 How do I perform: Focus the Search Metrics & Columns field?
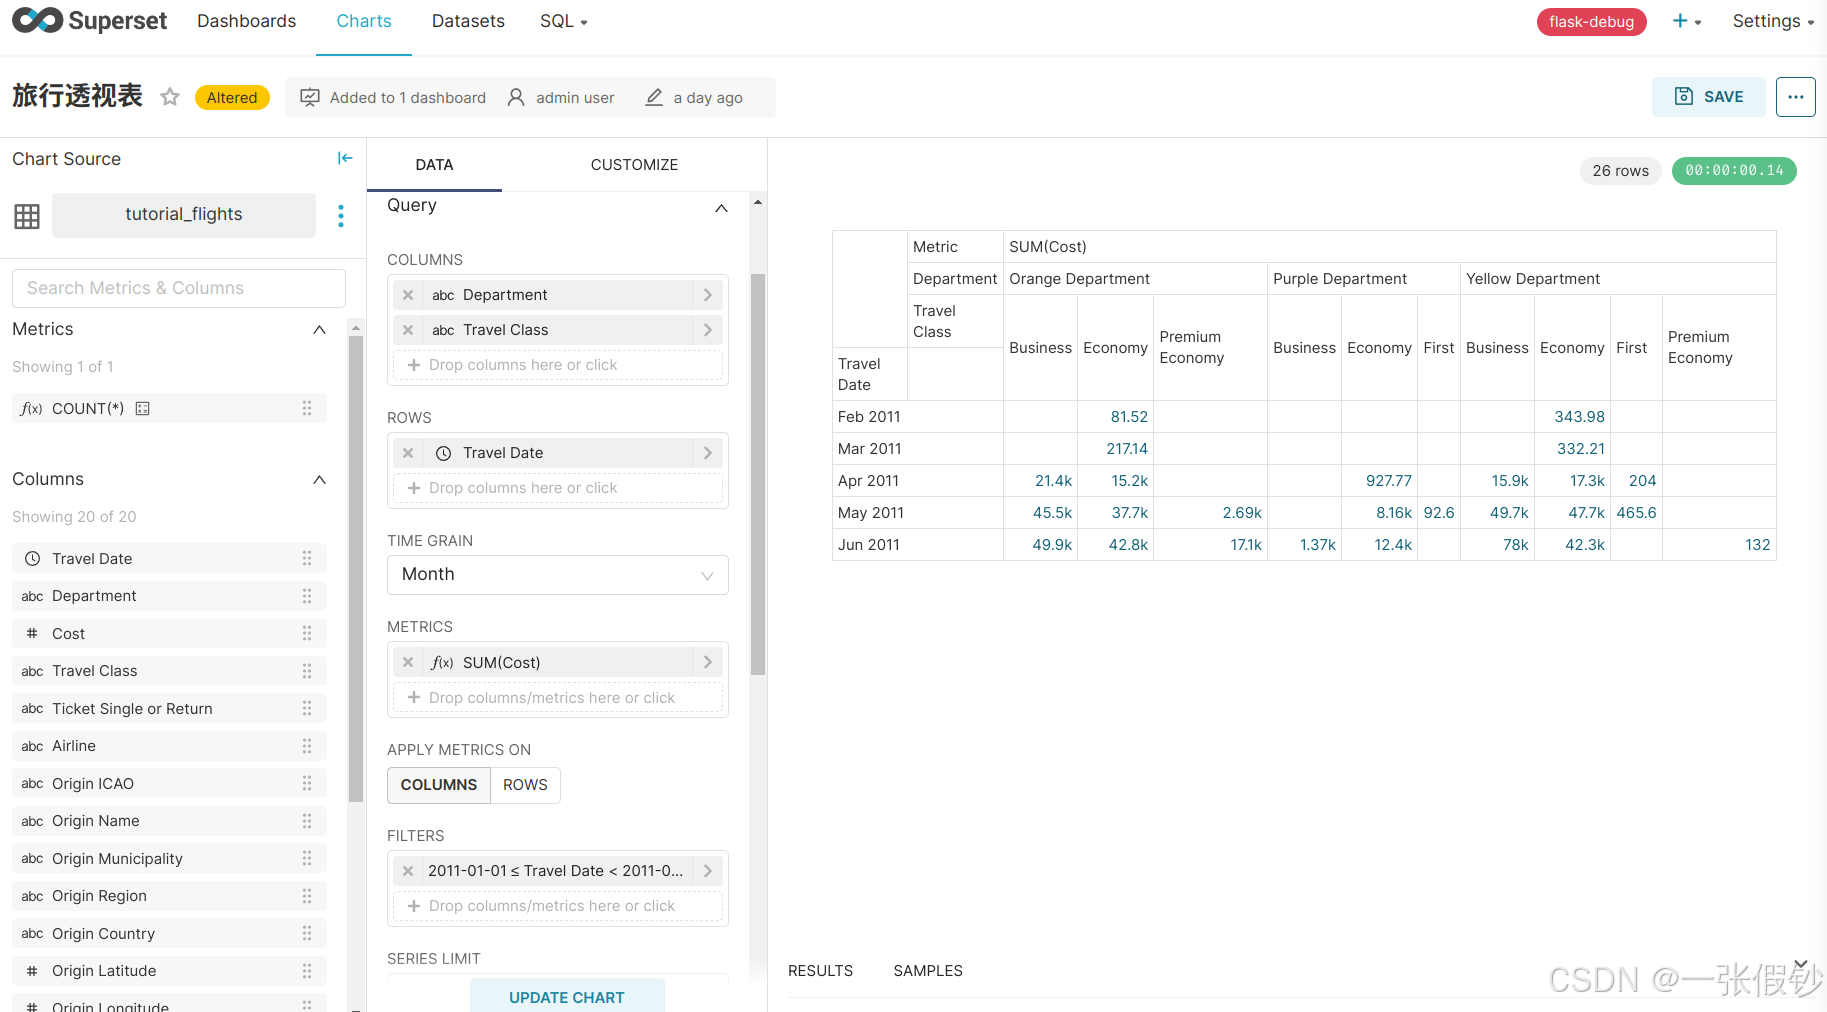[x=179, y=288]
